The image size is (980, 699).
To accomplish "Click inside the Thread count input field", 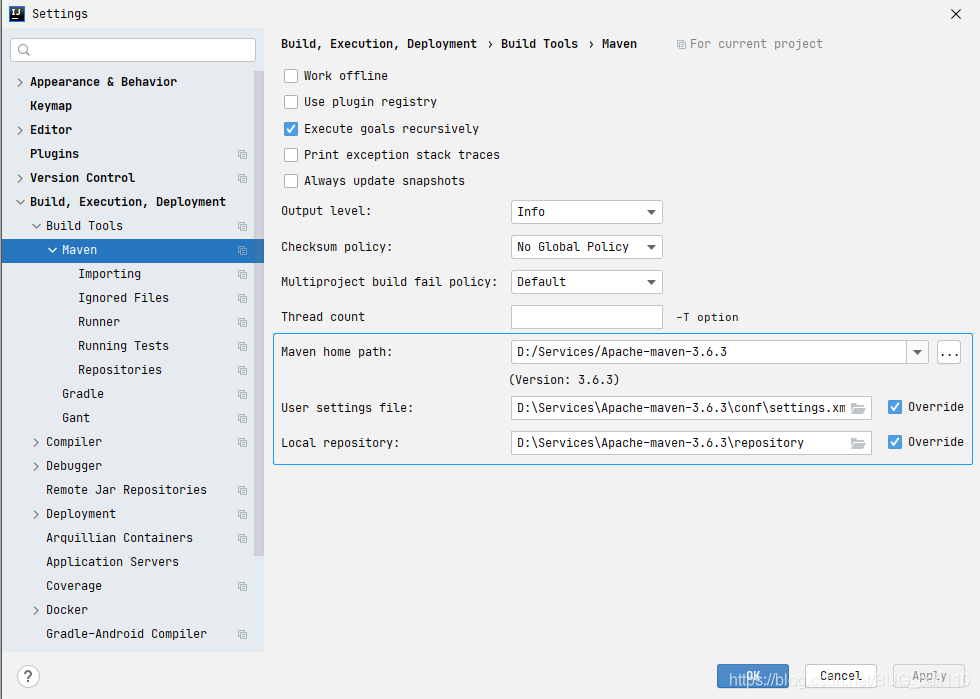I will [586, 316].
